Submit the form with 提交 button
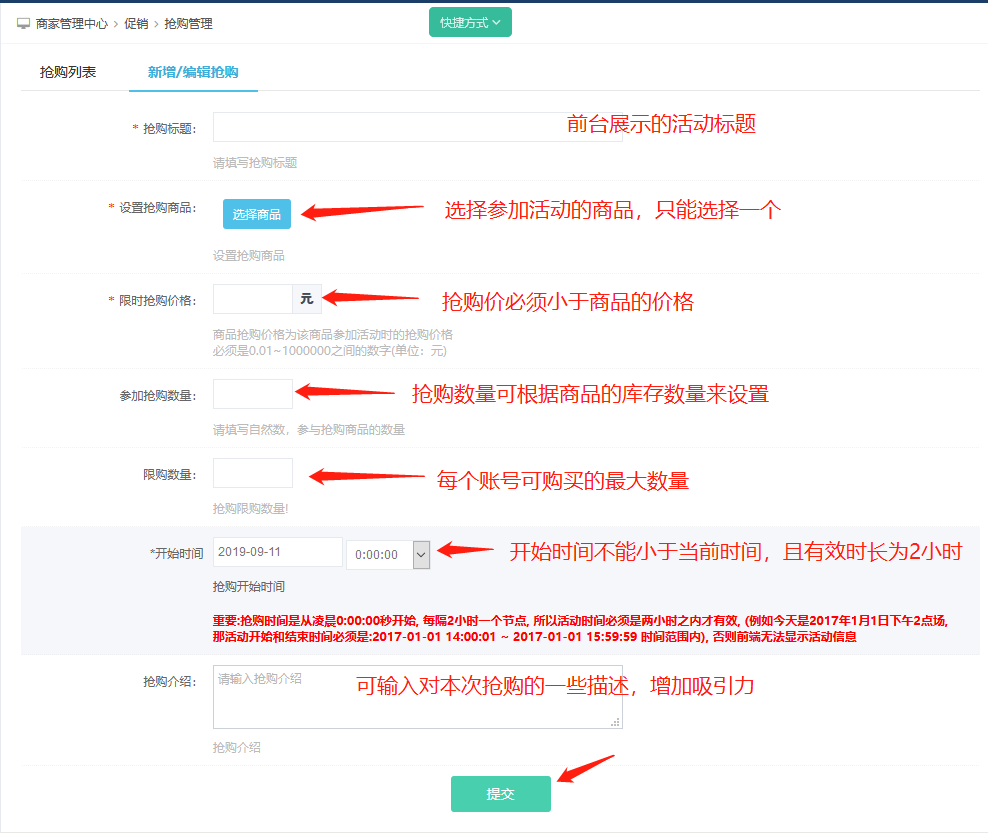The image size is (988, 833). click(x=500, y=794)
